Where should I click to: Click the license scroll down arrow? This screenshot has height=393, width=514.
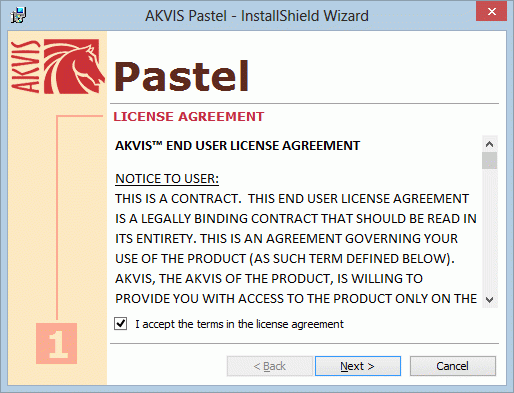tap(489, 299)
